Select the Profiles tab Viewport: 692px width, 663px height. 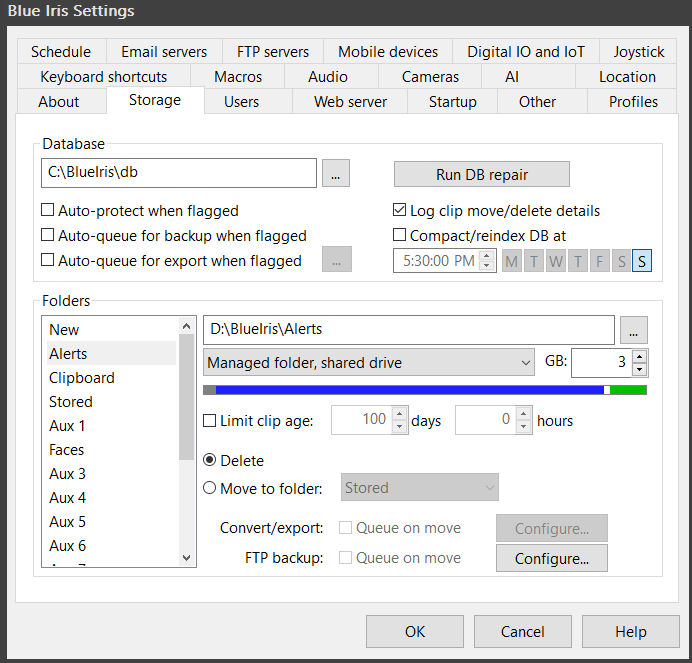(633, 102)
